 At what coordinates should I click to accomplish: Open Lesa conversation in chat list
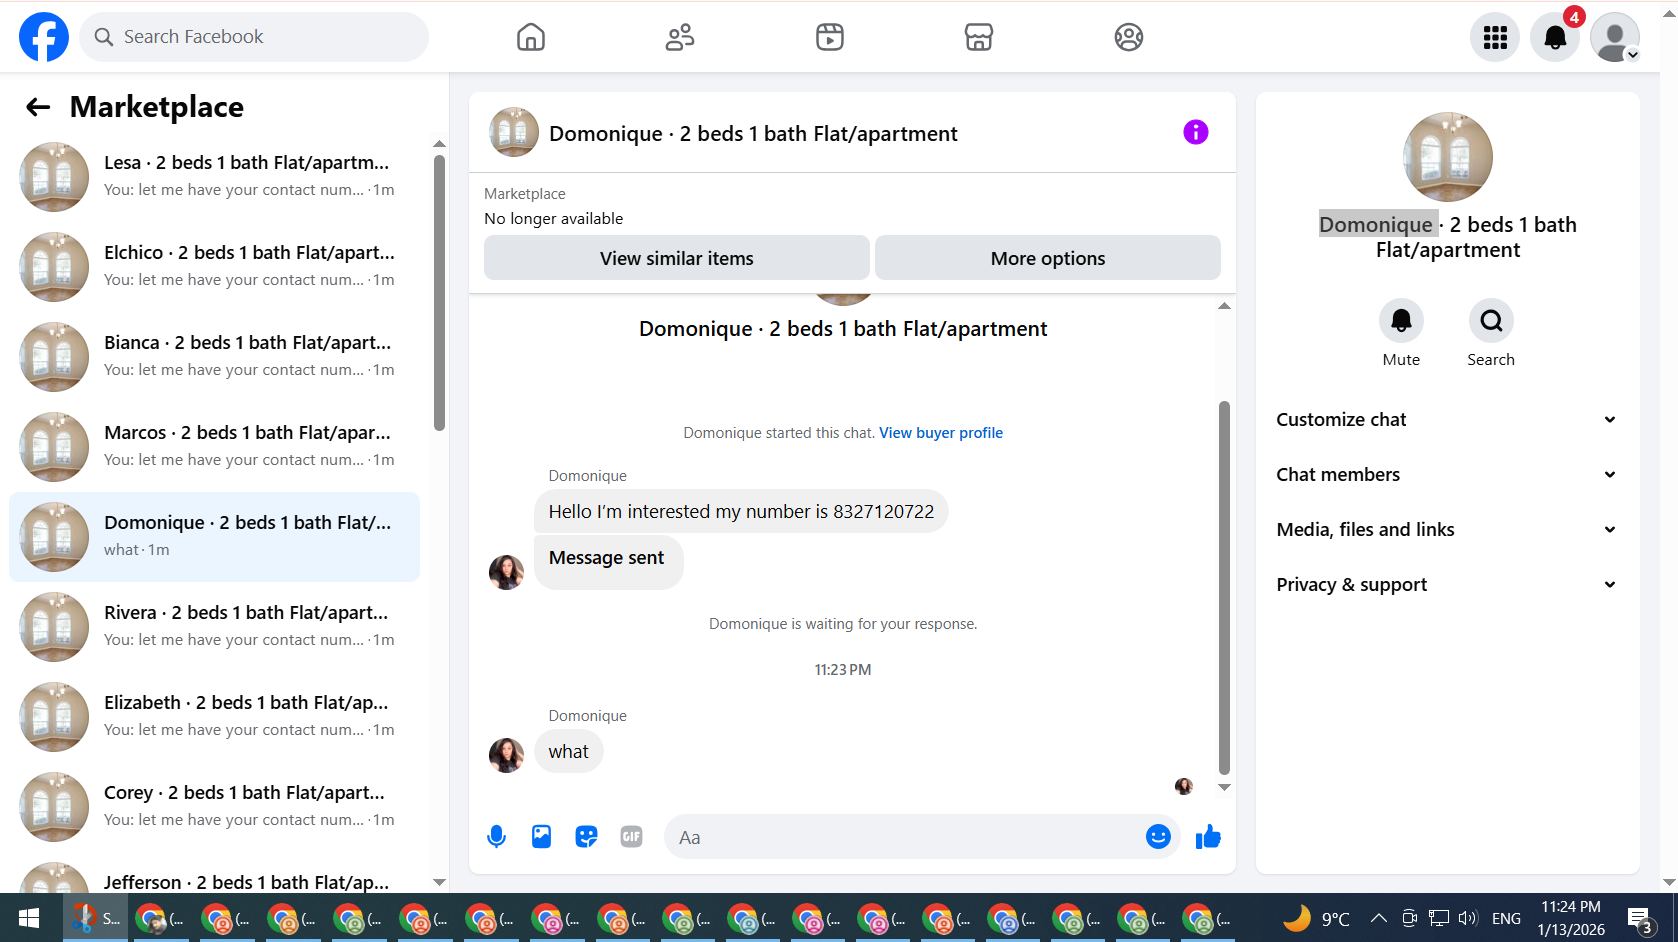[215, 177]
